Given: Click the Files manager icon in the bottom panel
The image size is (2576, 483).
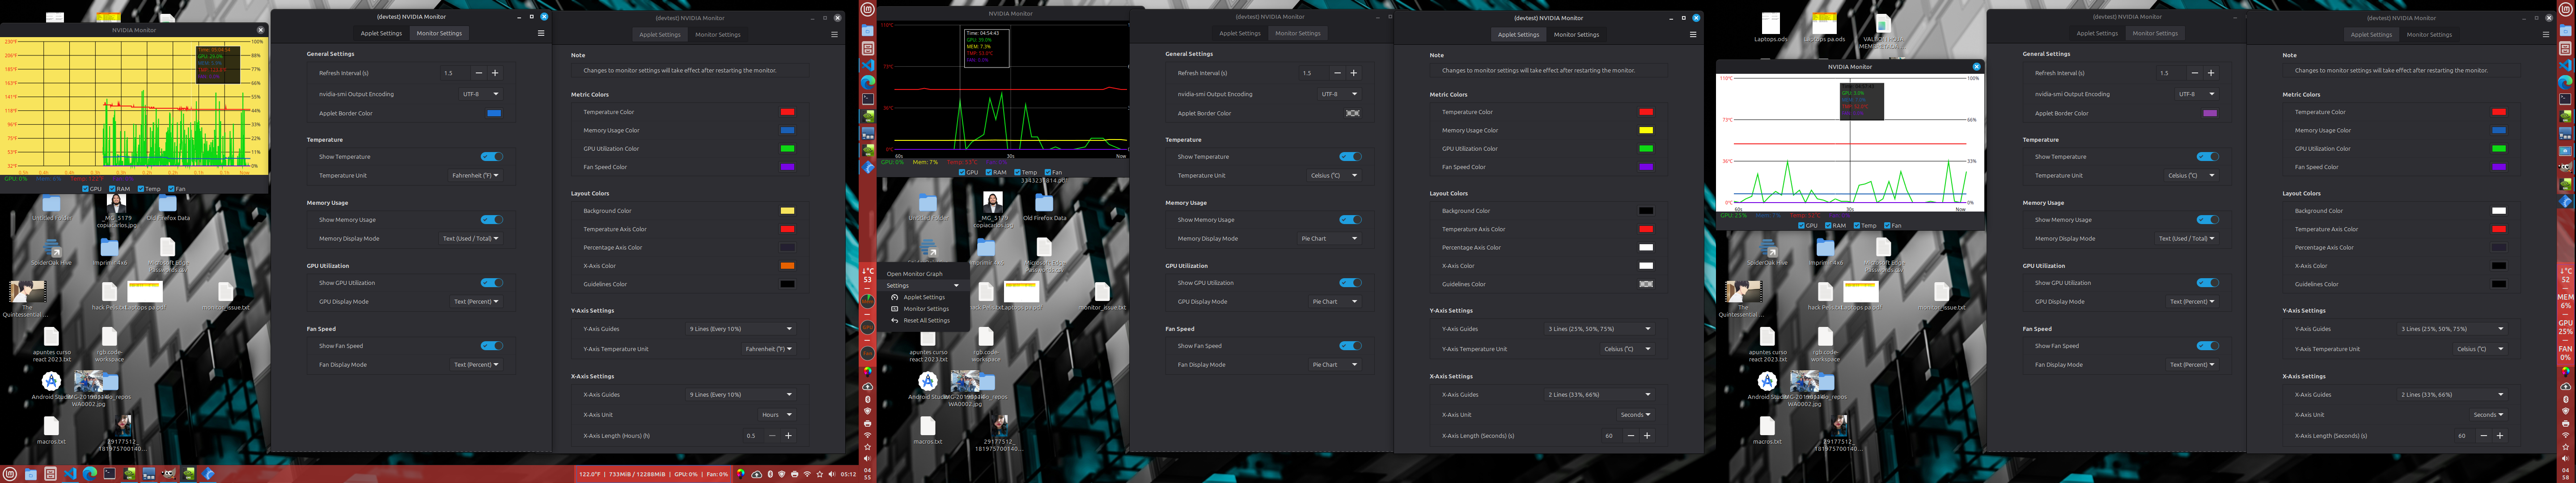Looking at the screenshot, I should pyautogui.click(x=31, y=474).
